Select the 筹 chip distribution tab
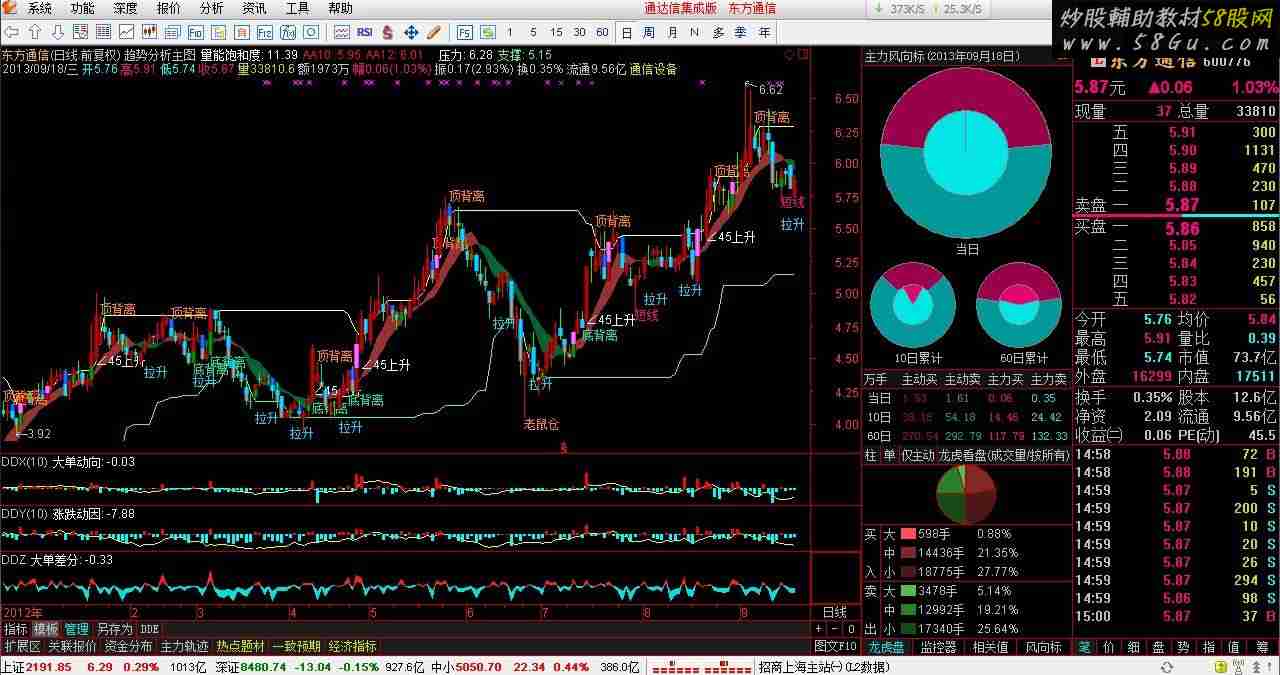The height and width of the screenshot is (675, 1280). click(x=1263, y=647)
